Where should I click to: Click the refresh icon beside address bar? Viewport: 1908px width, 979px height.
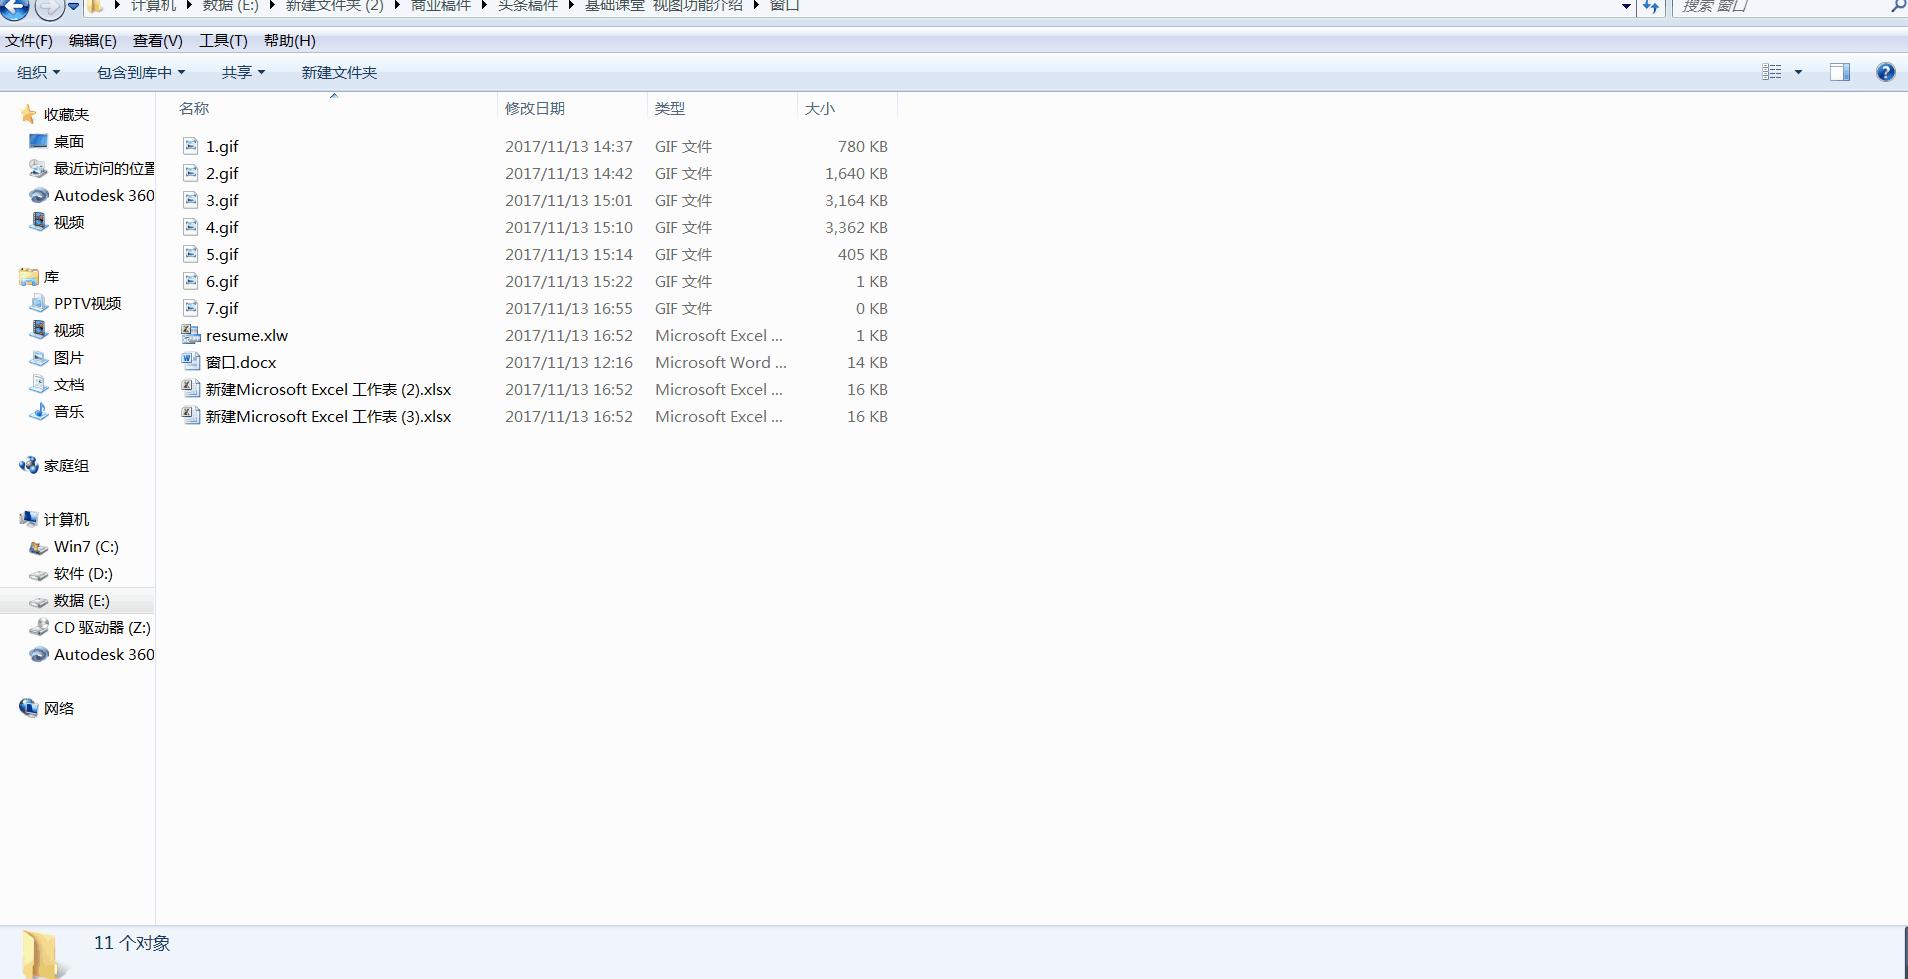pyautogui.click(x=1651, y=7)
